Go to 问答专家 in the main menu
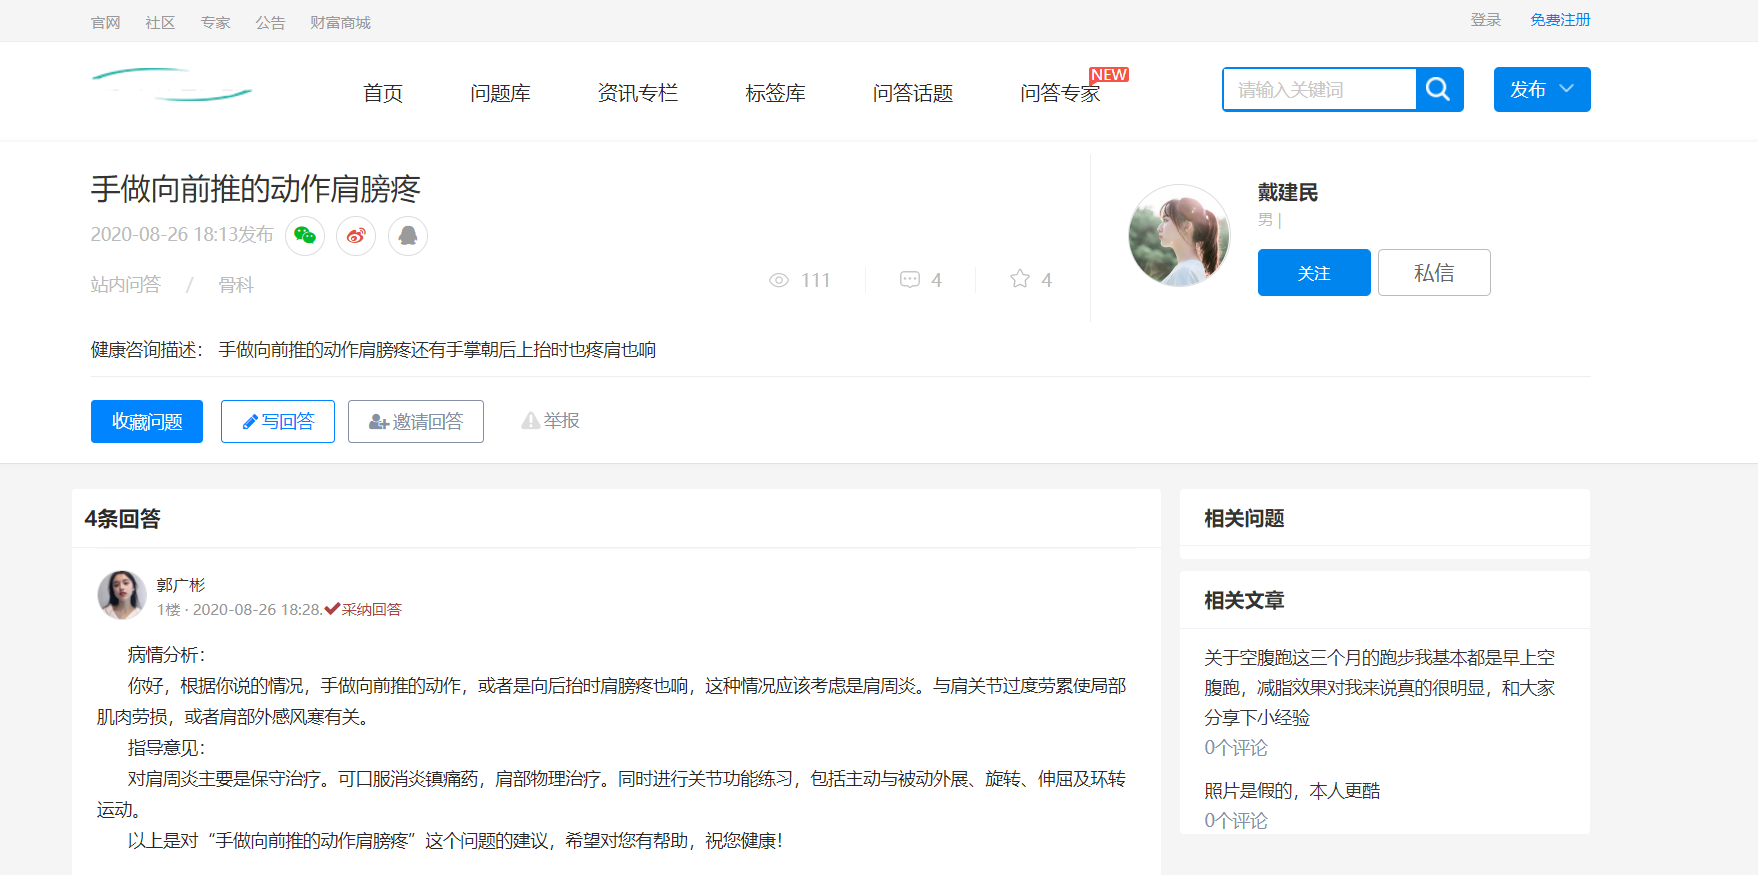 point(1060,93)
